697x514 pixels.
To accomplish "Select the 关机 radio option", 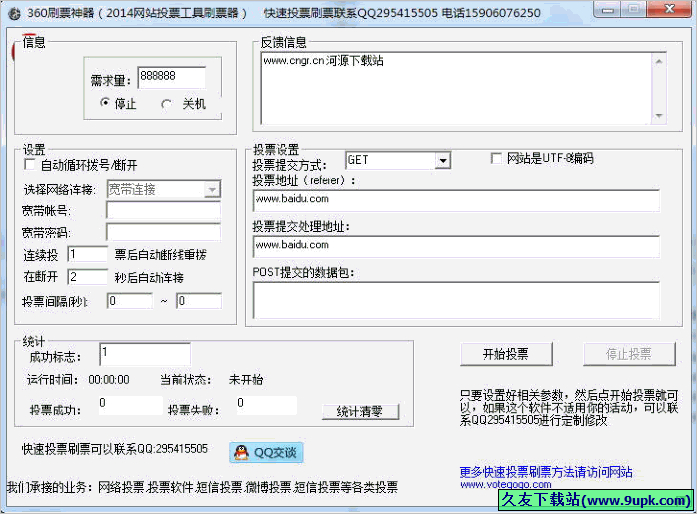I will coord(166,104).
